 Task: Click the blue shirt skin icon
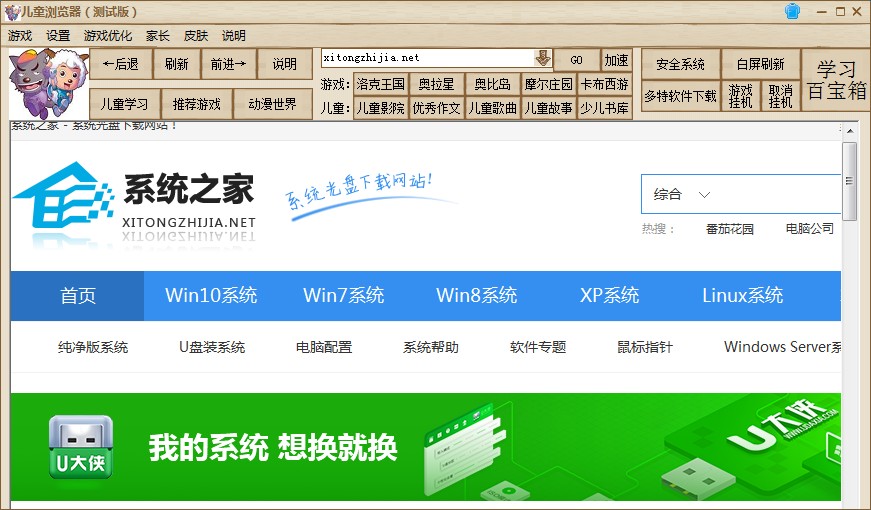(792, 11)
